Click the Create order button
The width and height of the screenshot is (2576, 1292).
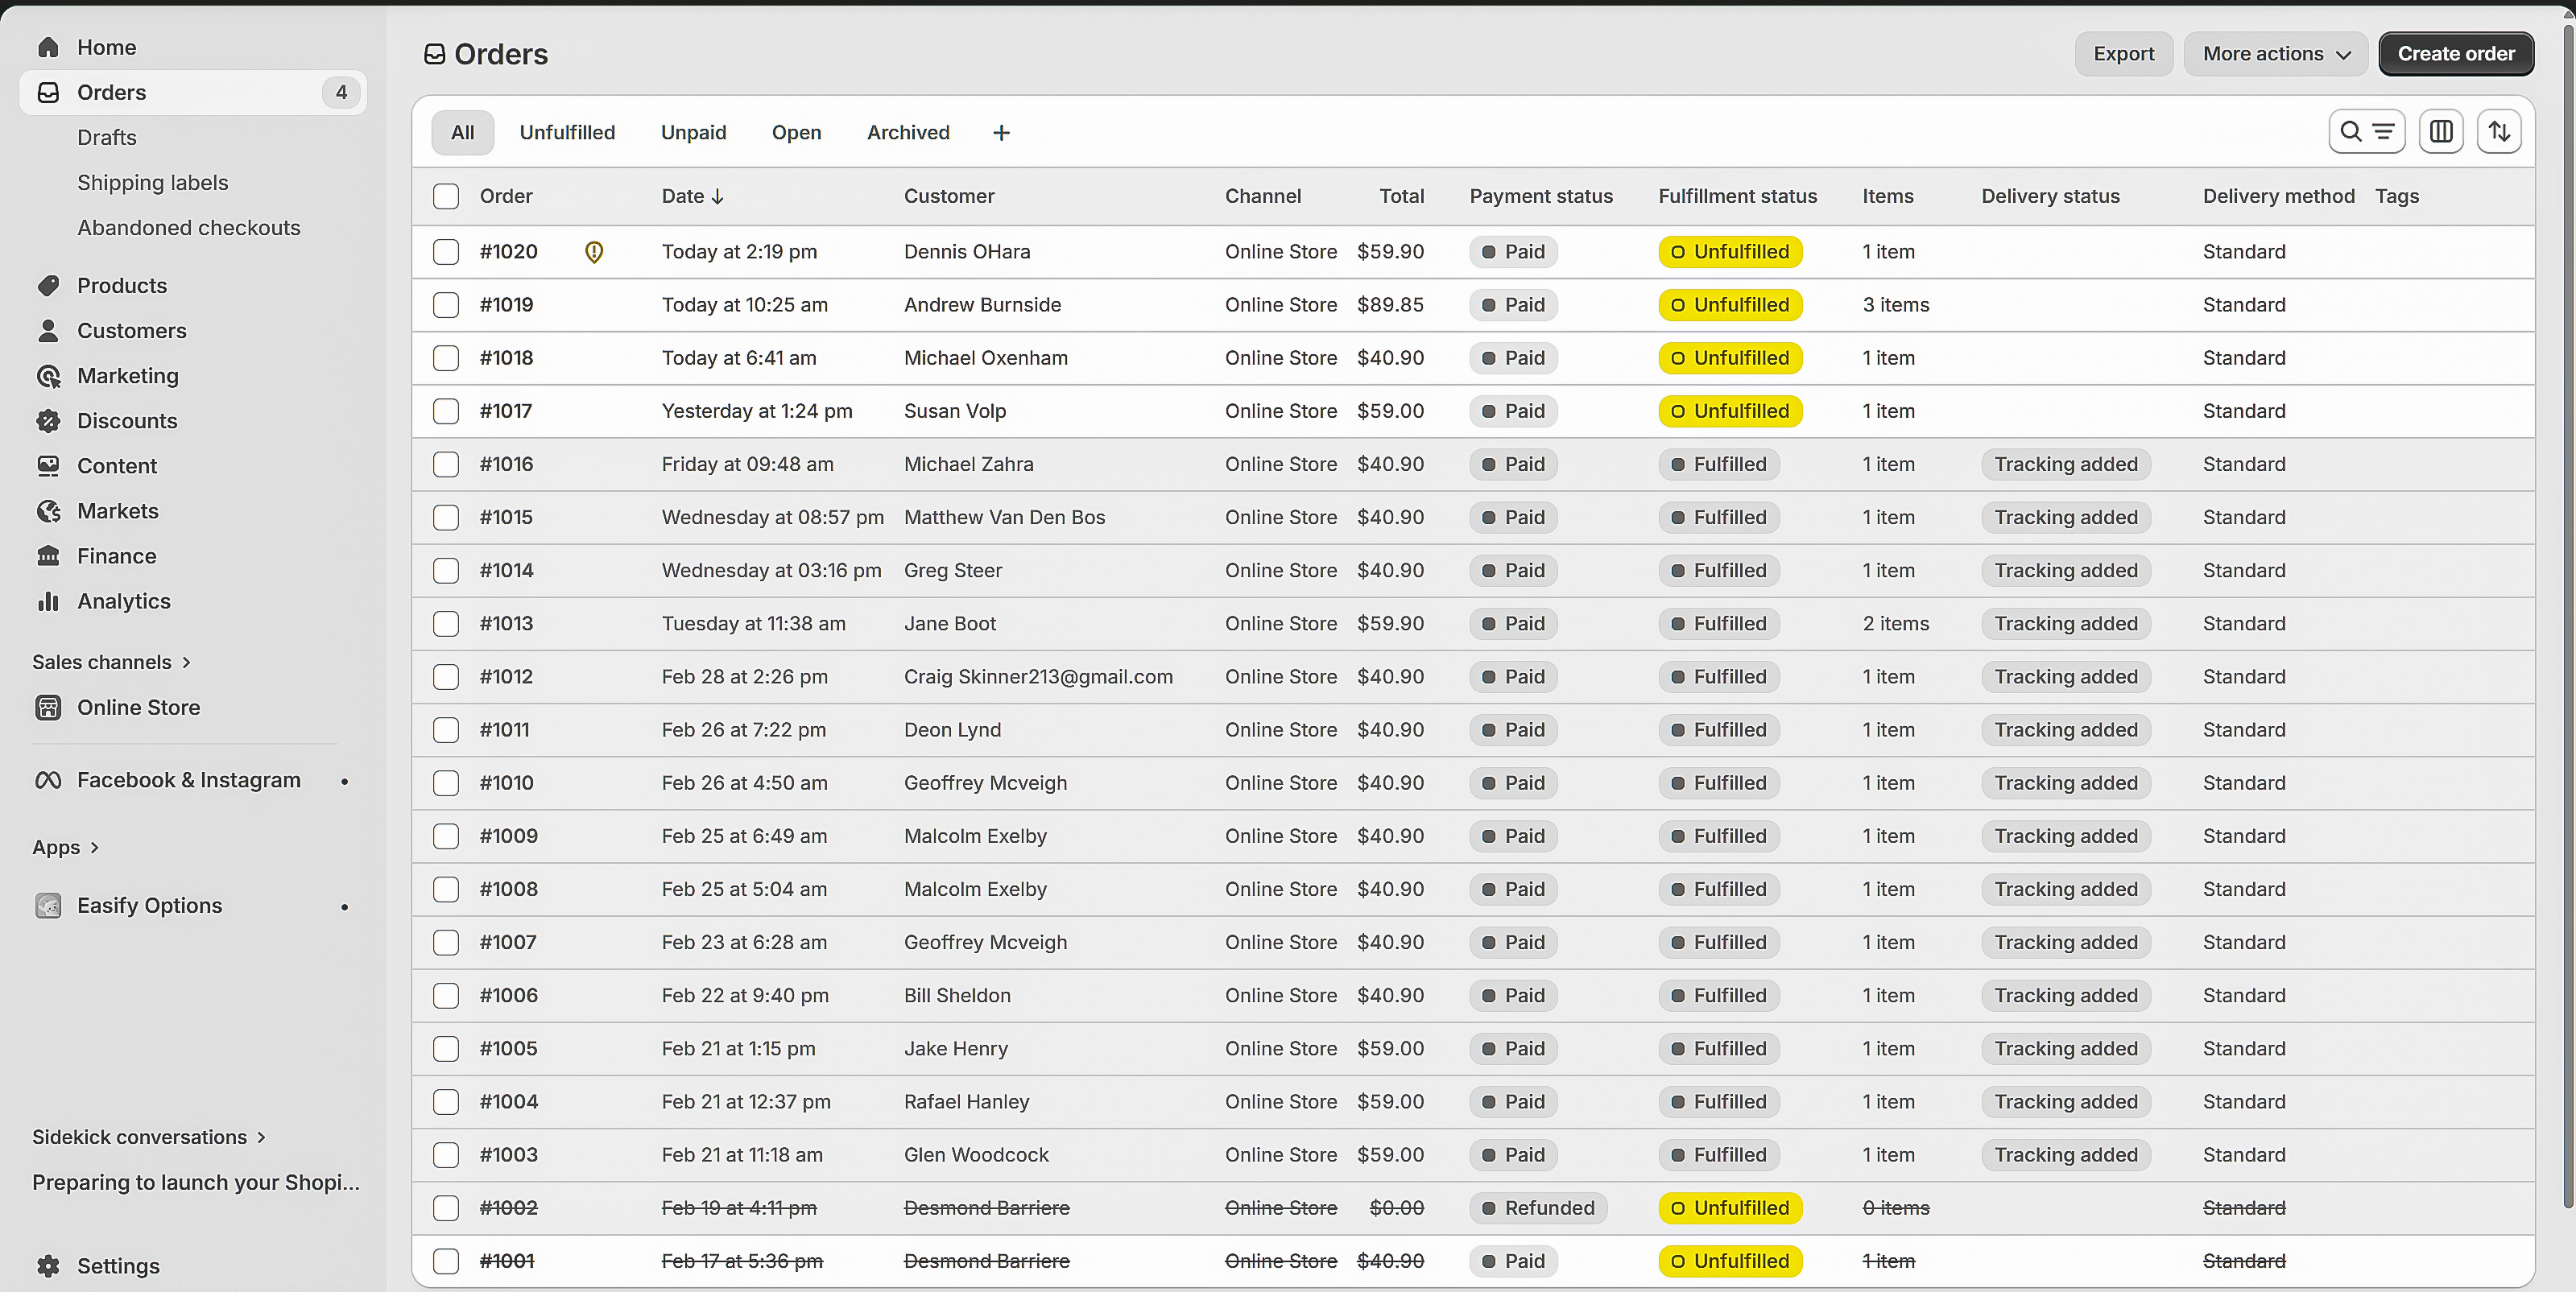[2455, 54]
